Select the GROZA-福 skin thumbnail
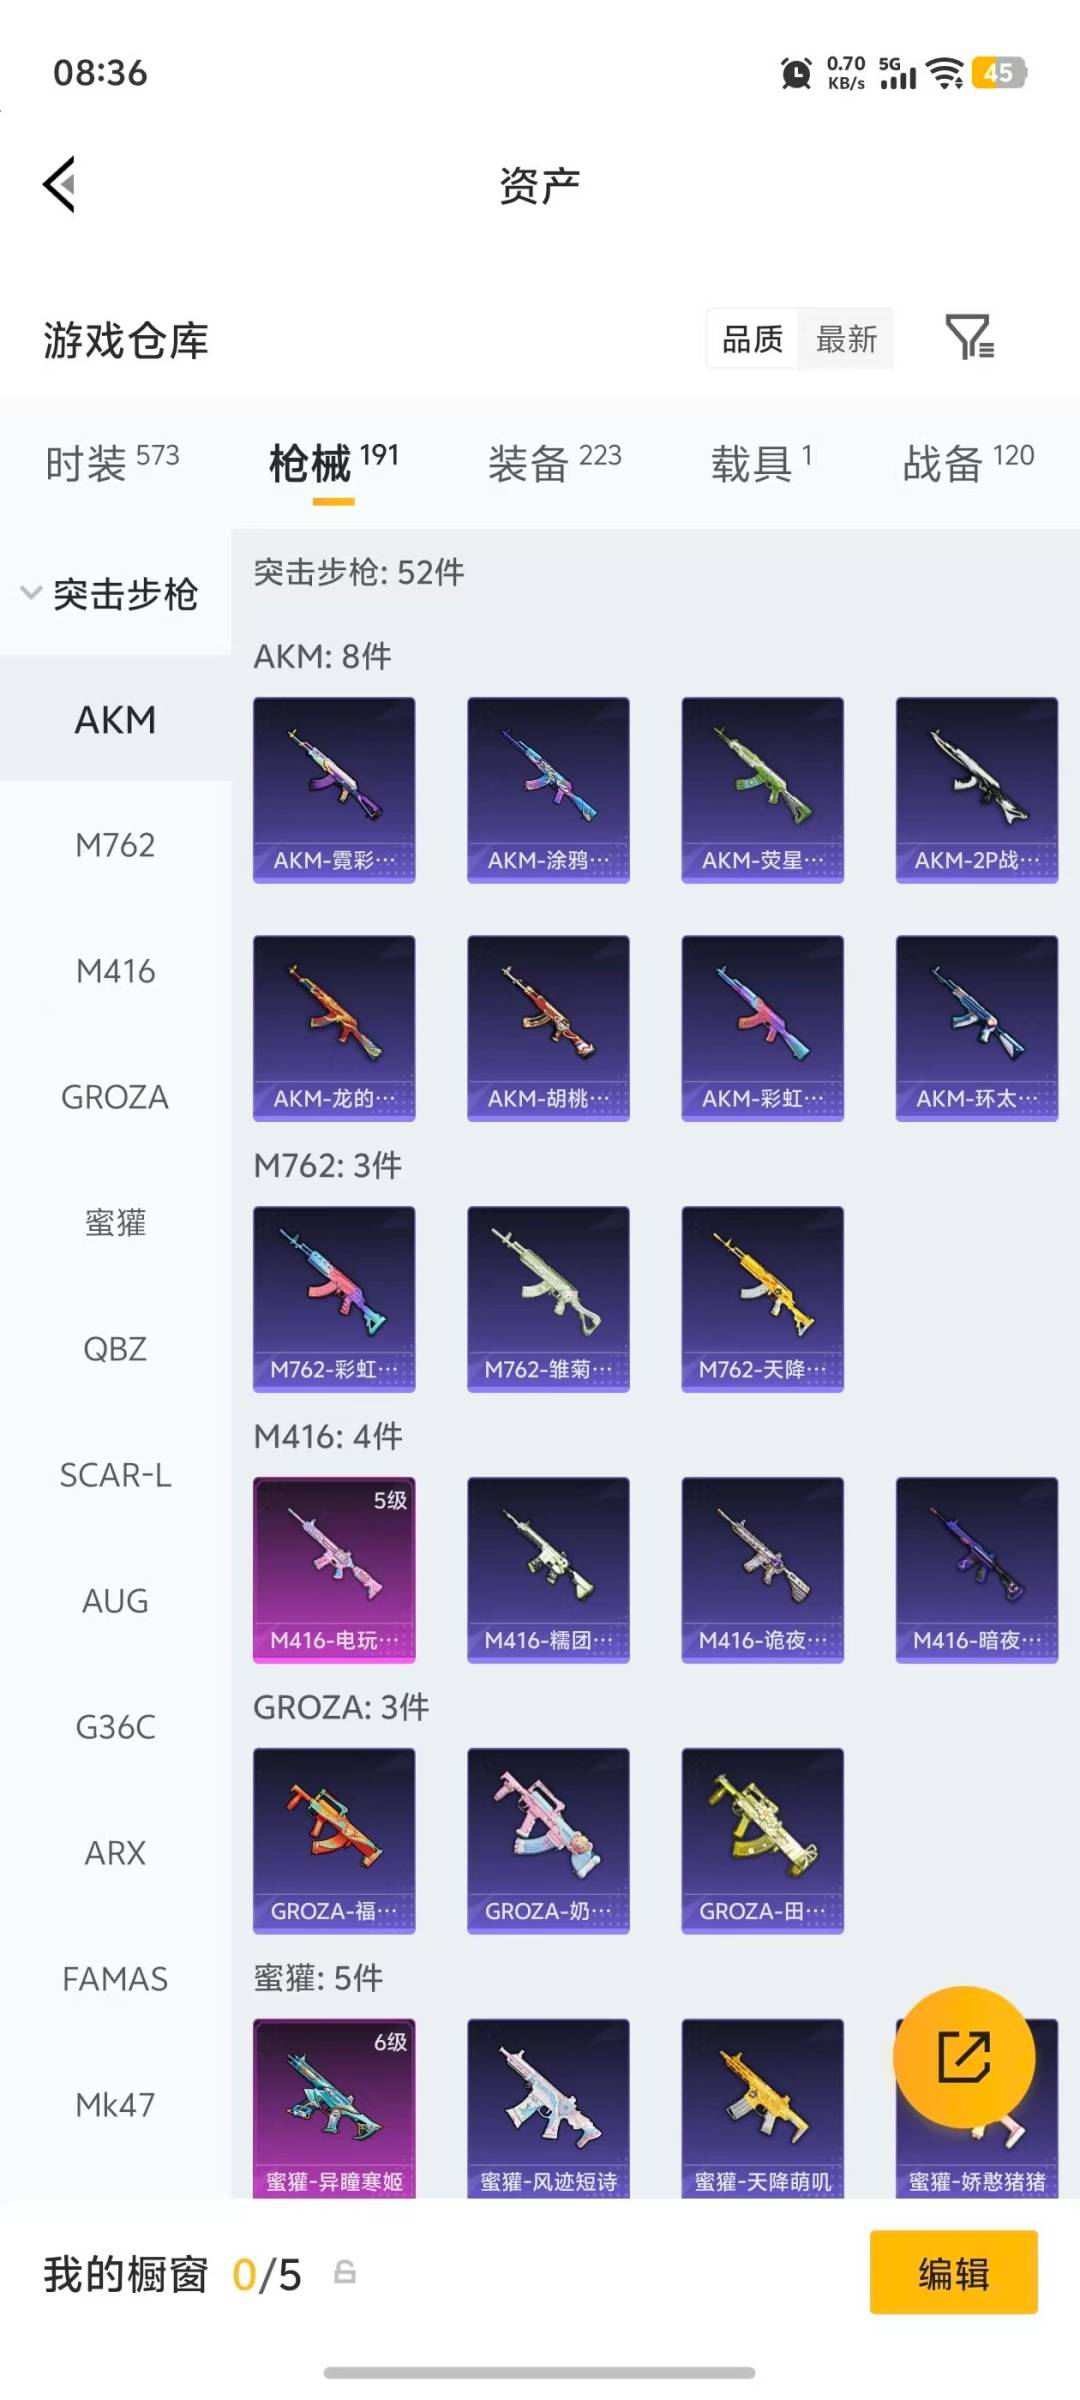This screenshot has height=2400, width=1080. coord(334,1841)
